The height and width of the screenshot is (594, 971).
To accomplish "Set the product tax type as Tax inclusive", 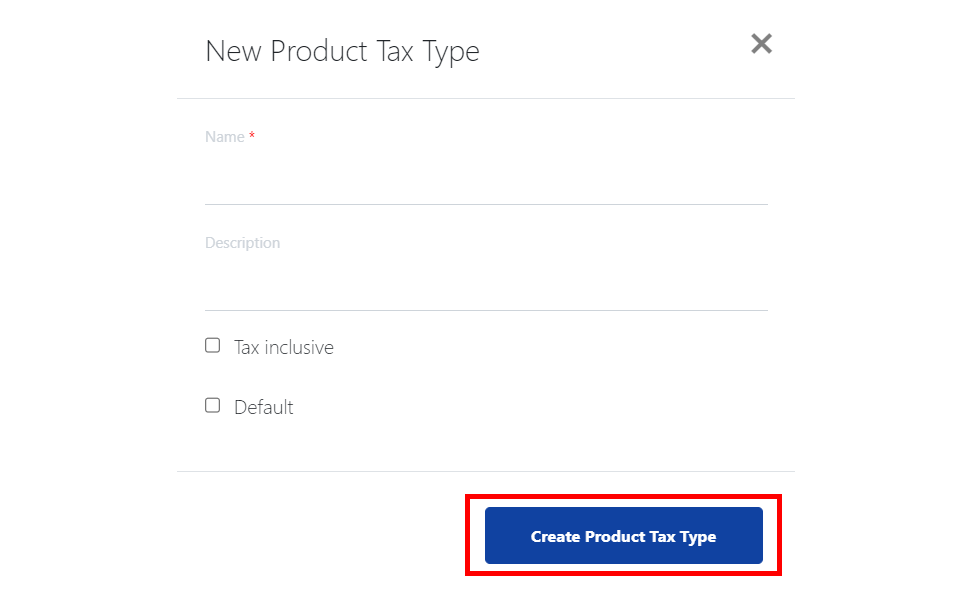I will [x=212, y=346].
